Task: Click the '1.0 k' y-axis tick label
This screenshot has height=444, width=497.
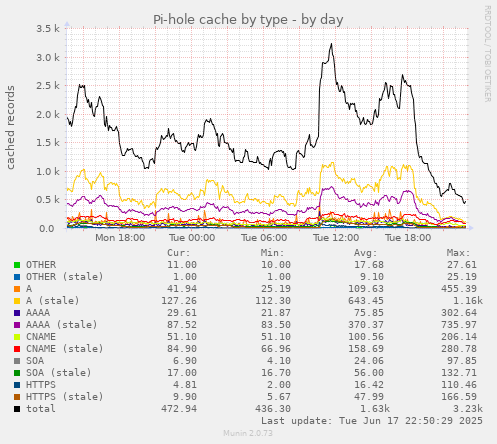Action: coord(48,172)
